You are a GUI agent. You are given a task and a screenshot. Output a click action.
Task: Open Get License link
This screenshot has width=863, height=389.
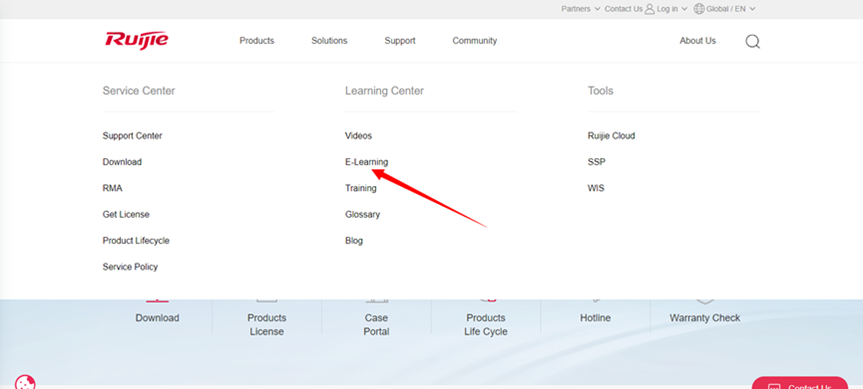pos(125,214)
